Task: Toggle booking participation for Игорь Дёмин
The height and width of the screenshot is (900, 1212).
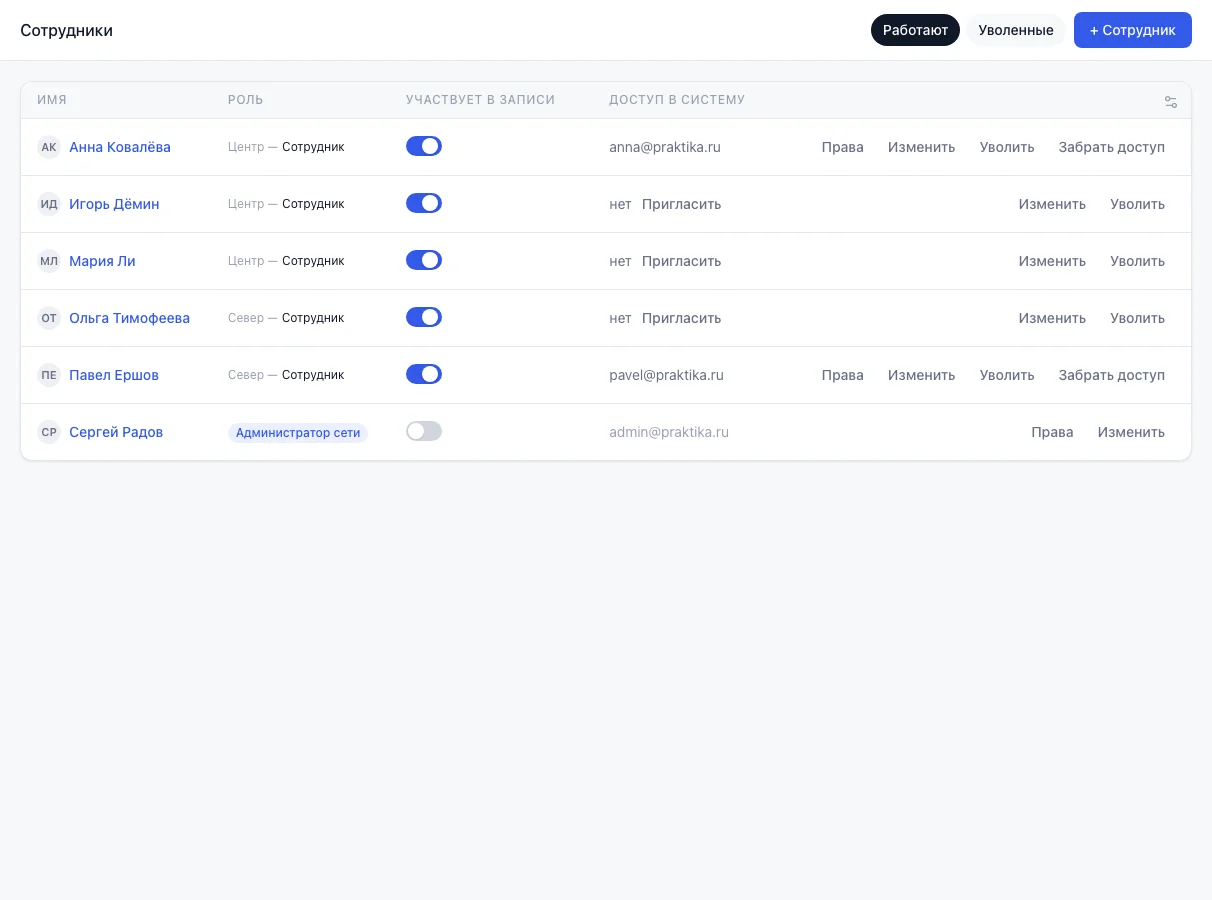Action: pos(424,203)
